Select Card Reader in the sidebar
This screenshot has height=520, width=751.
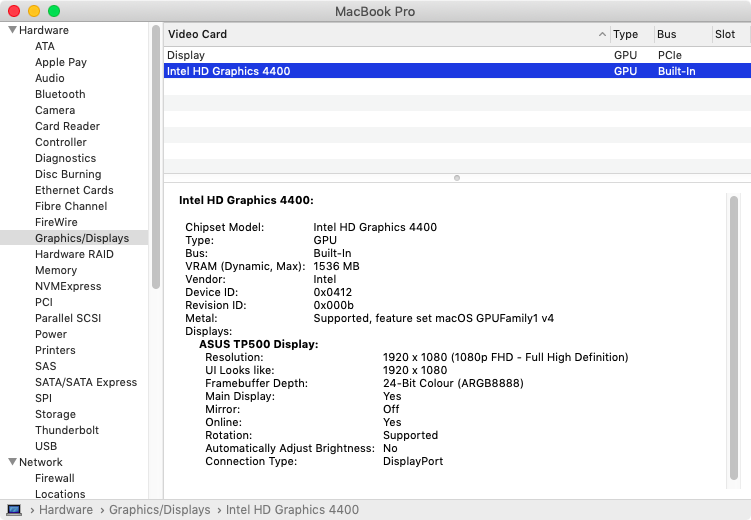(x=67, y=126)
